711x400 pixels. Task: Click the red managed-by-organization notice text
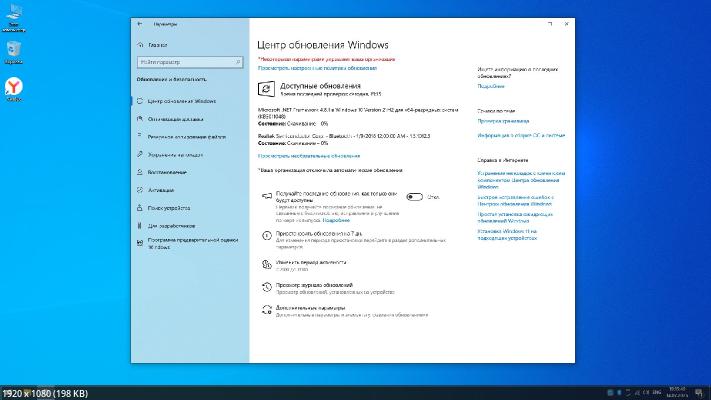pos(326,59)
